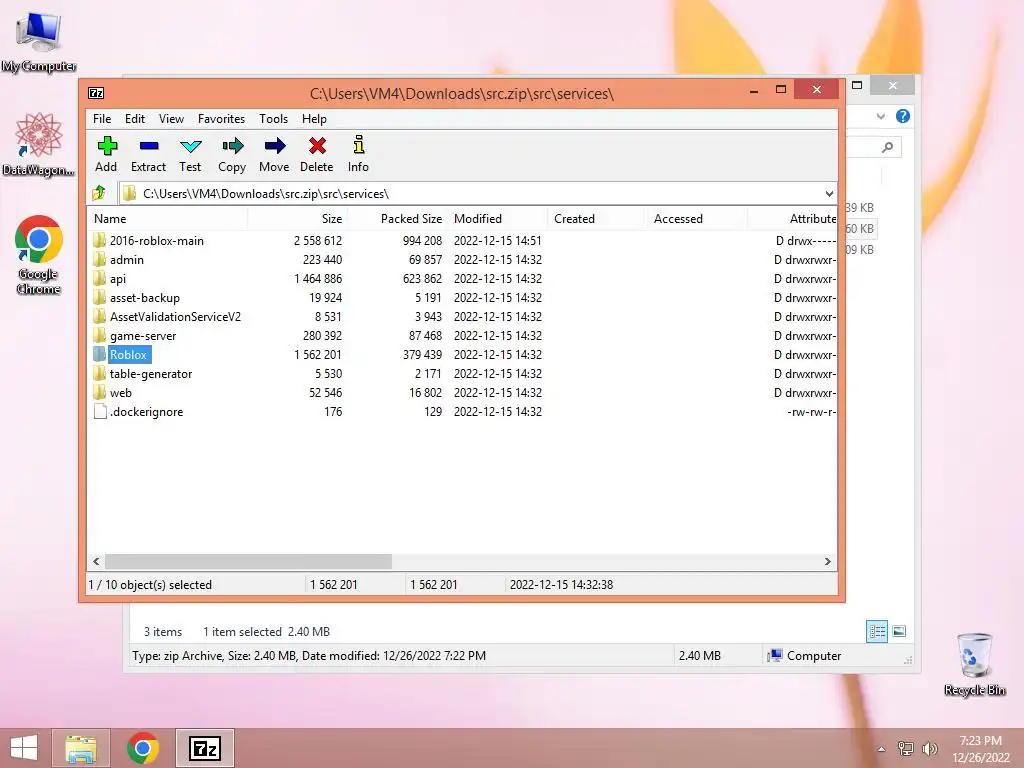The height and width of the screenshot is (768, 1024).
Task: Switch Explorer to large icons view
Action: pos(899,631)
